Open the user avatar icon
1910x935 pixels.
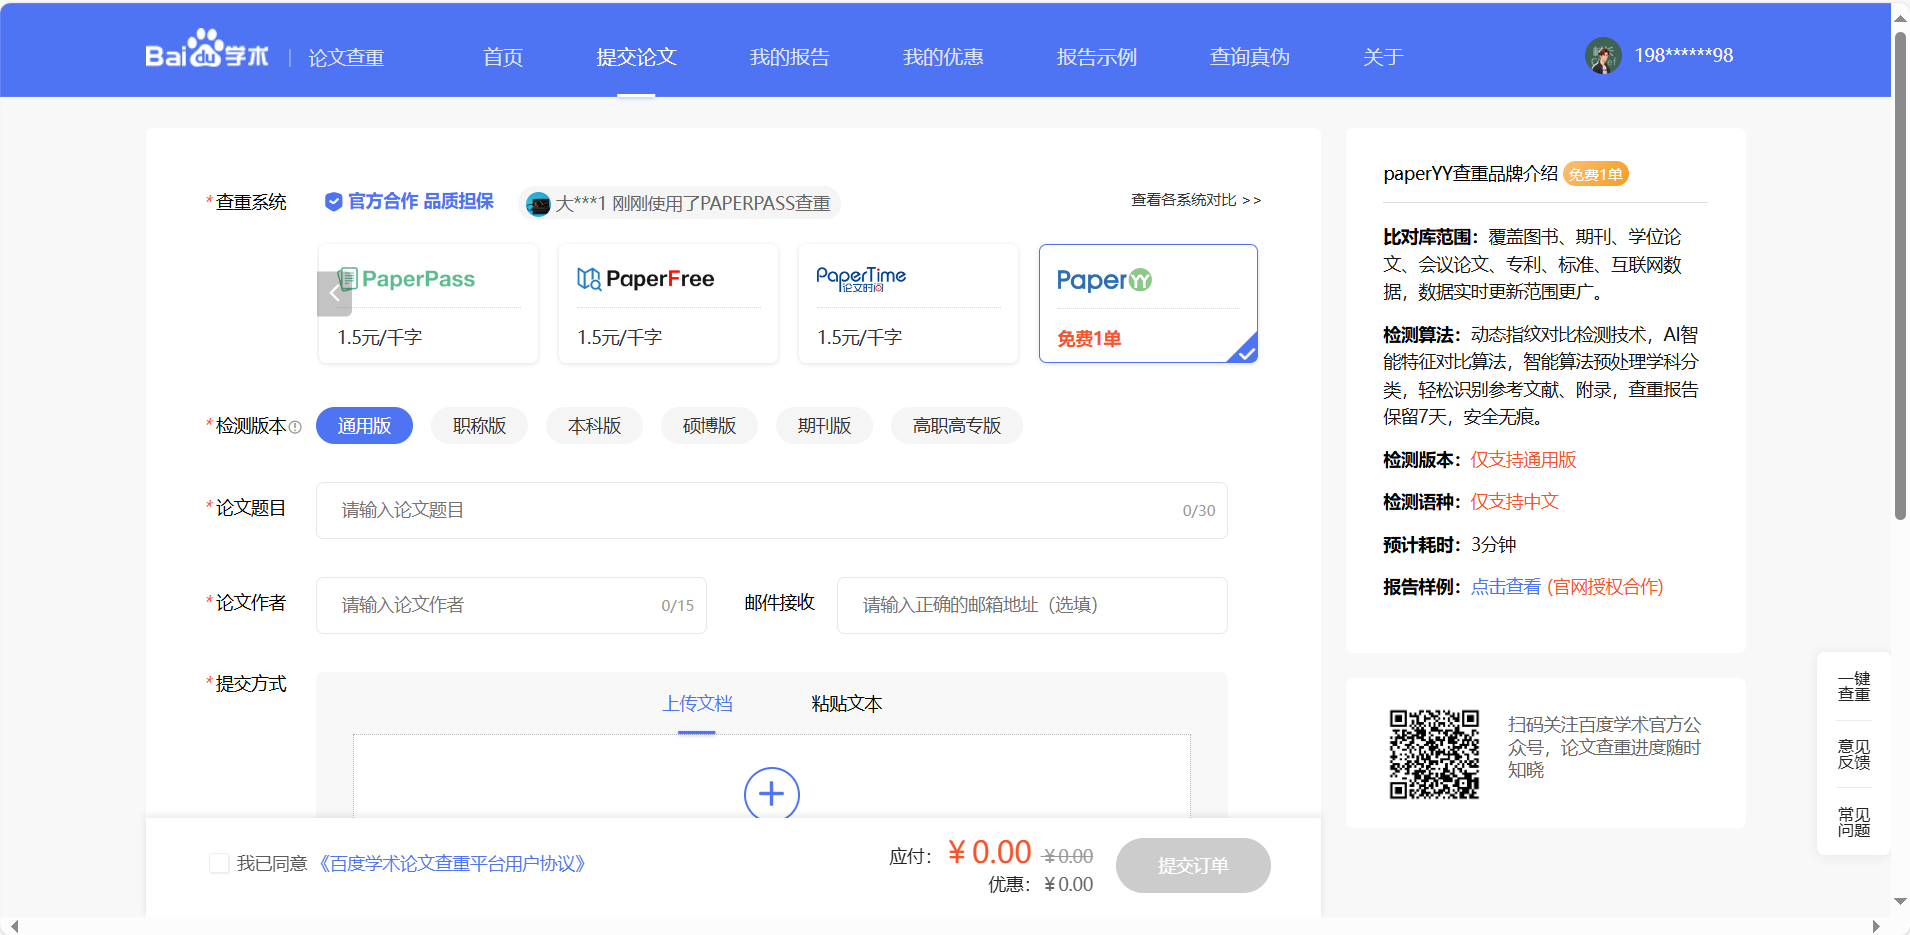pyautogui.click(x=1603, y=56)
